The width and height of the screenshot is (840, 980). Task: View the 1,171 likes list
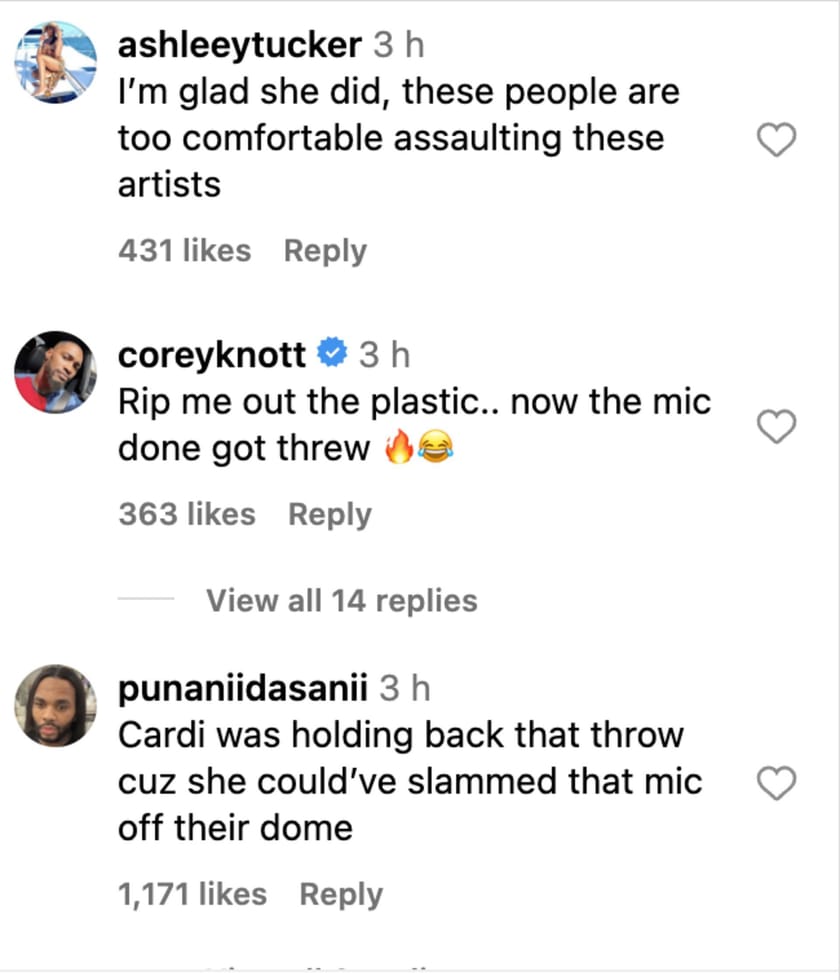[192, 894]
